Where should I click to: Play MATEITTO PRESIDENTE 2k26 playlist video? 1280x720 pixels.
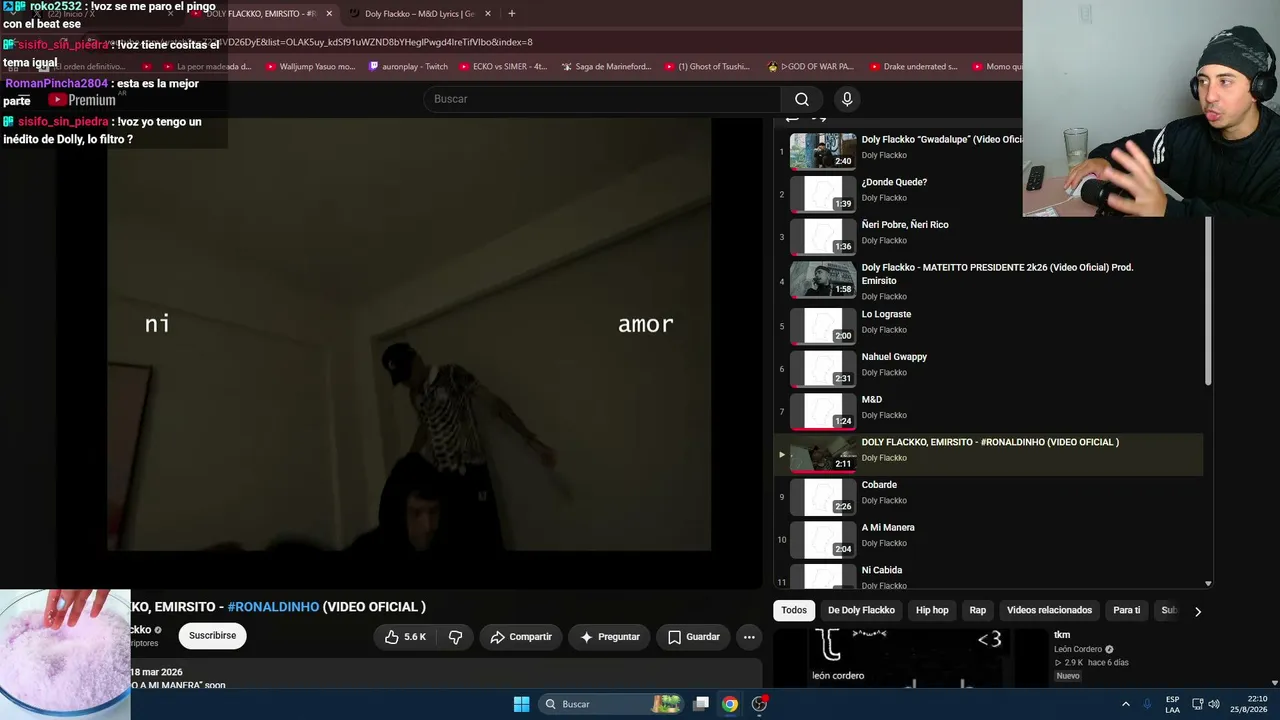[988, 280]
